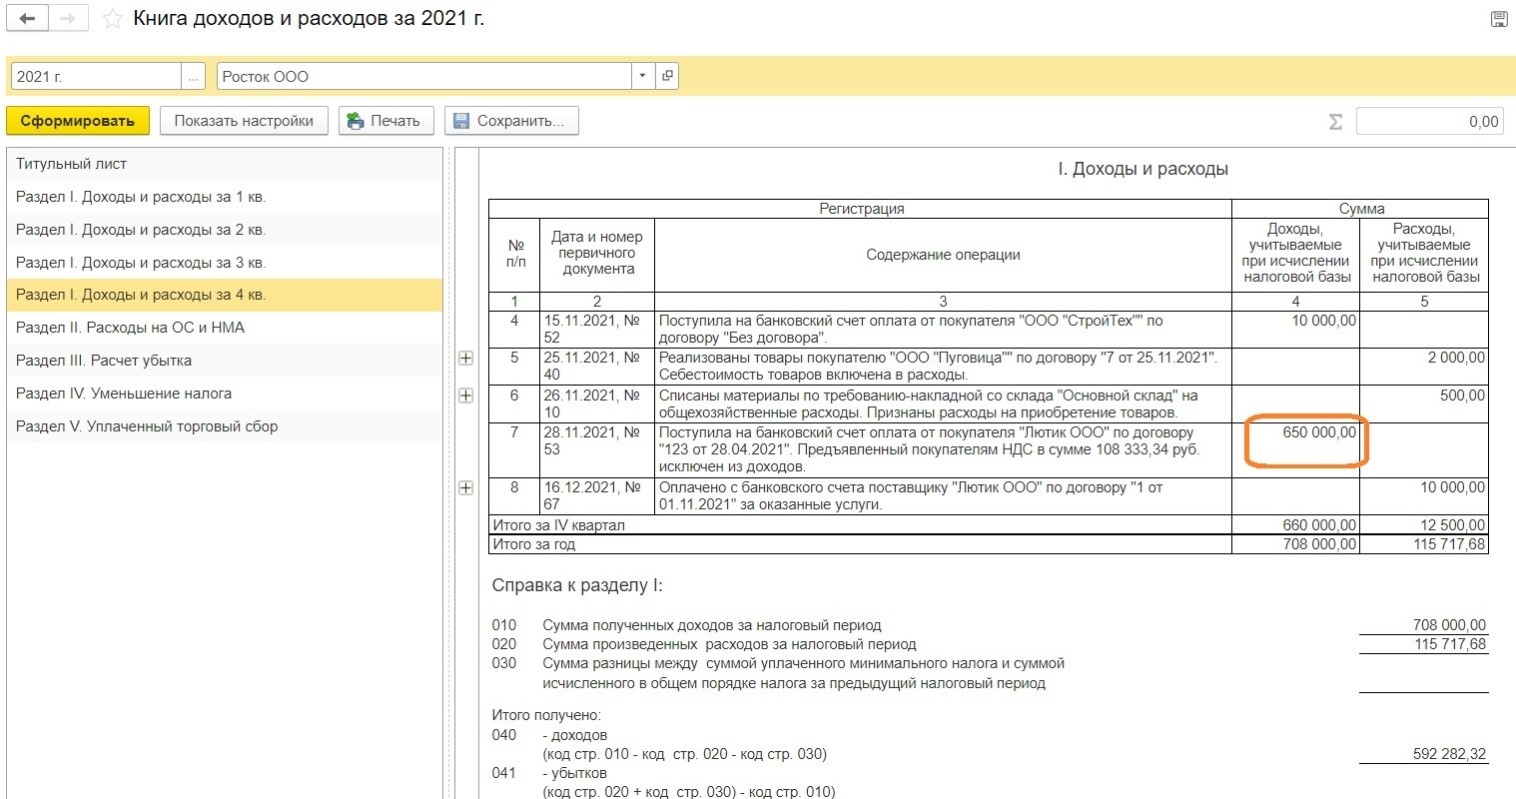The width and height of the screenshot is (1516, 799).
Task: Open Раздел III. Расчет убытка
Action: point(225,361)
